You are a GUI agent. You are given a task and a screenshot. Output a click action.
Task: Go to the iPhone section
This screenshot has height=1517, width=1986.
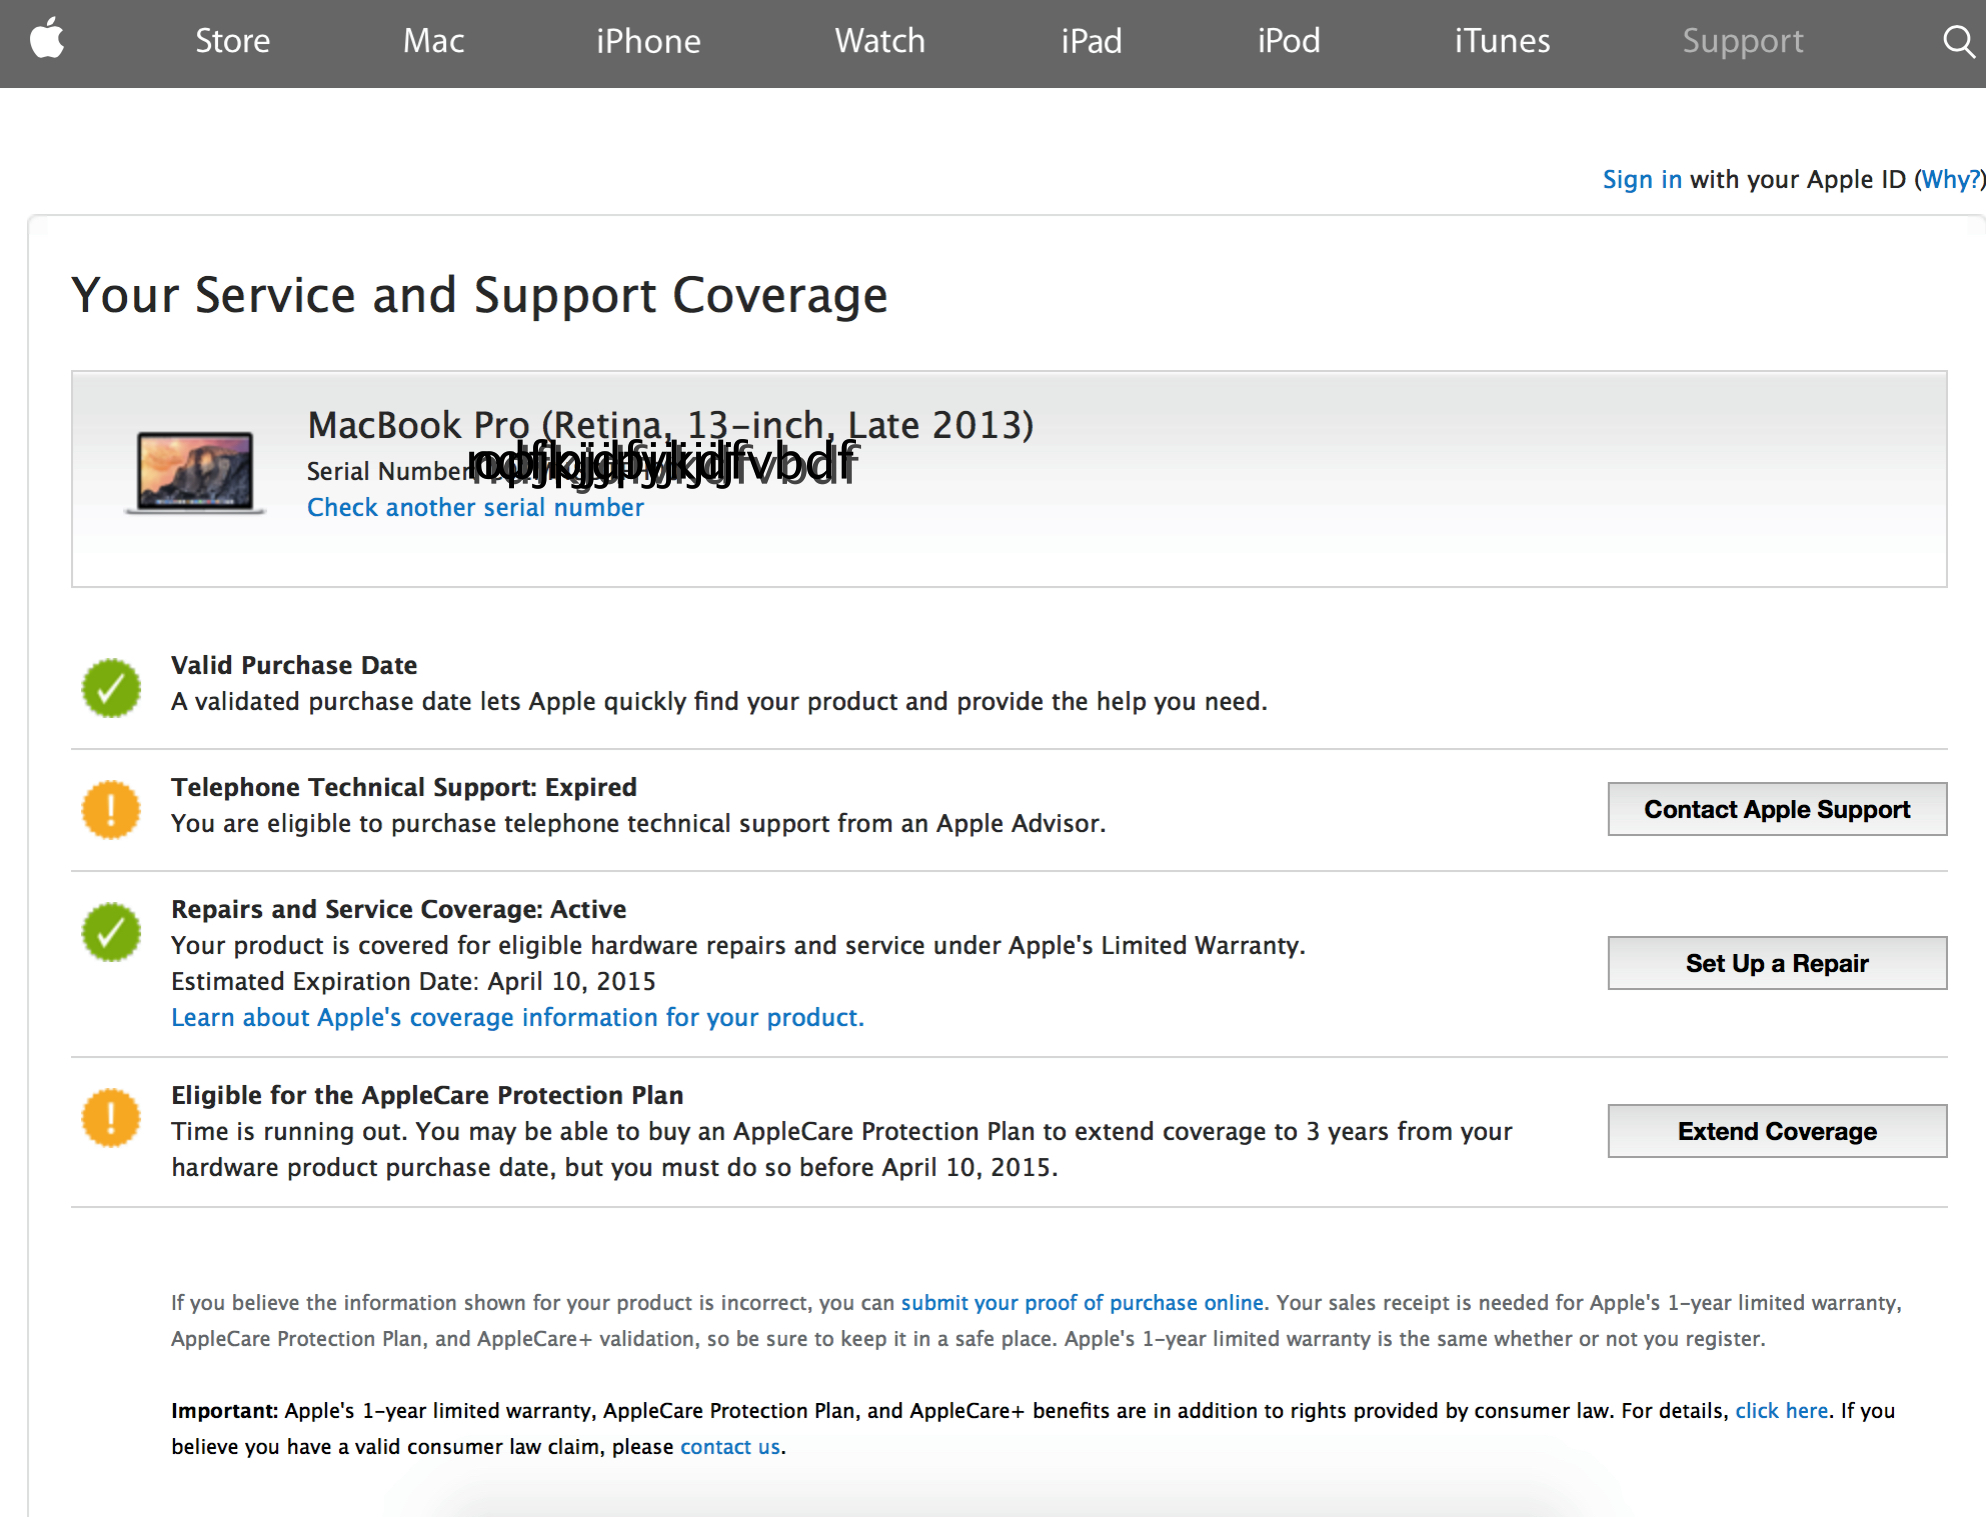[x=648, y=41]
